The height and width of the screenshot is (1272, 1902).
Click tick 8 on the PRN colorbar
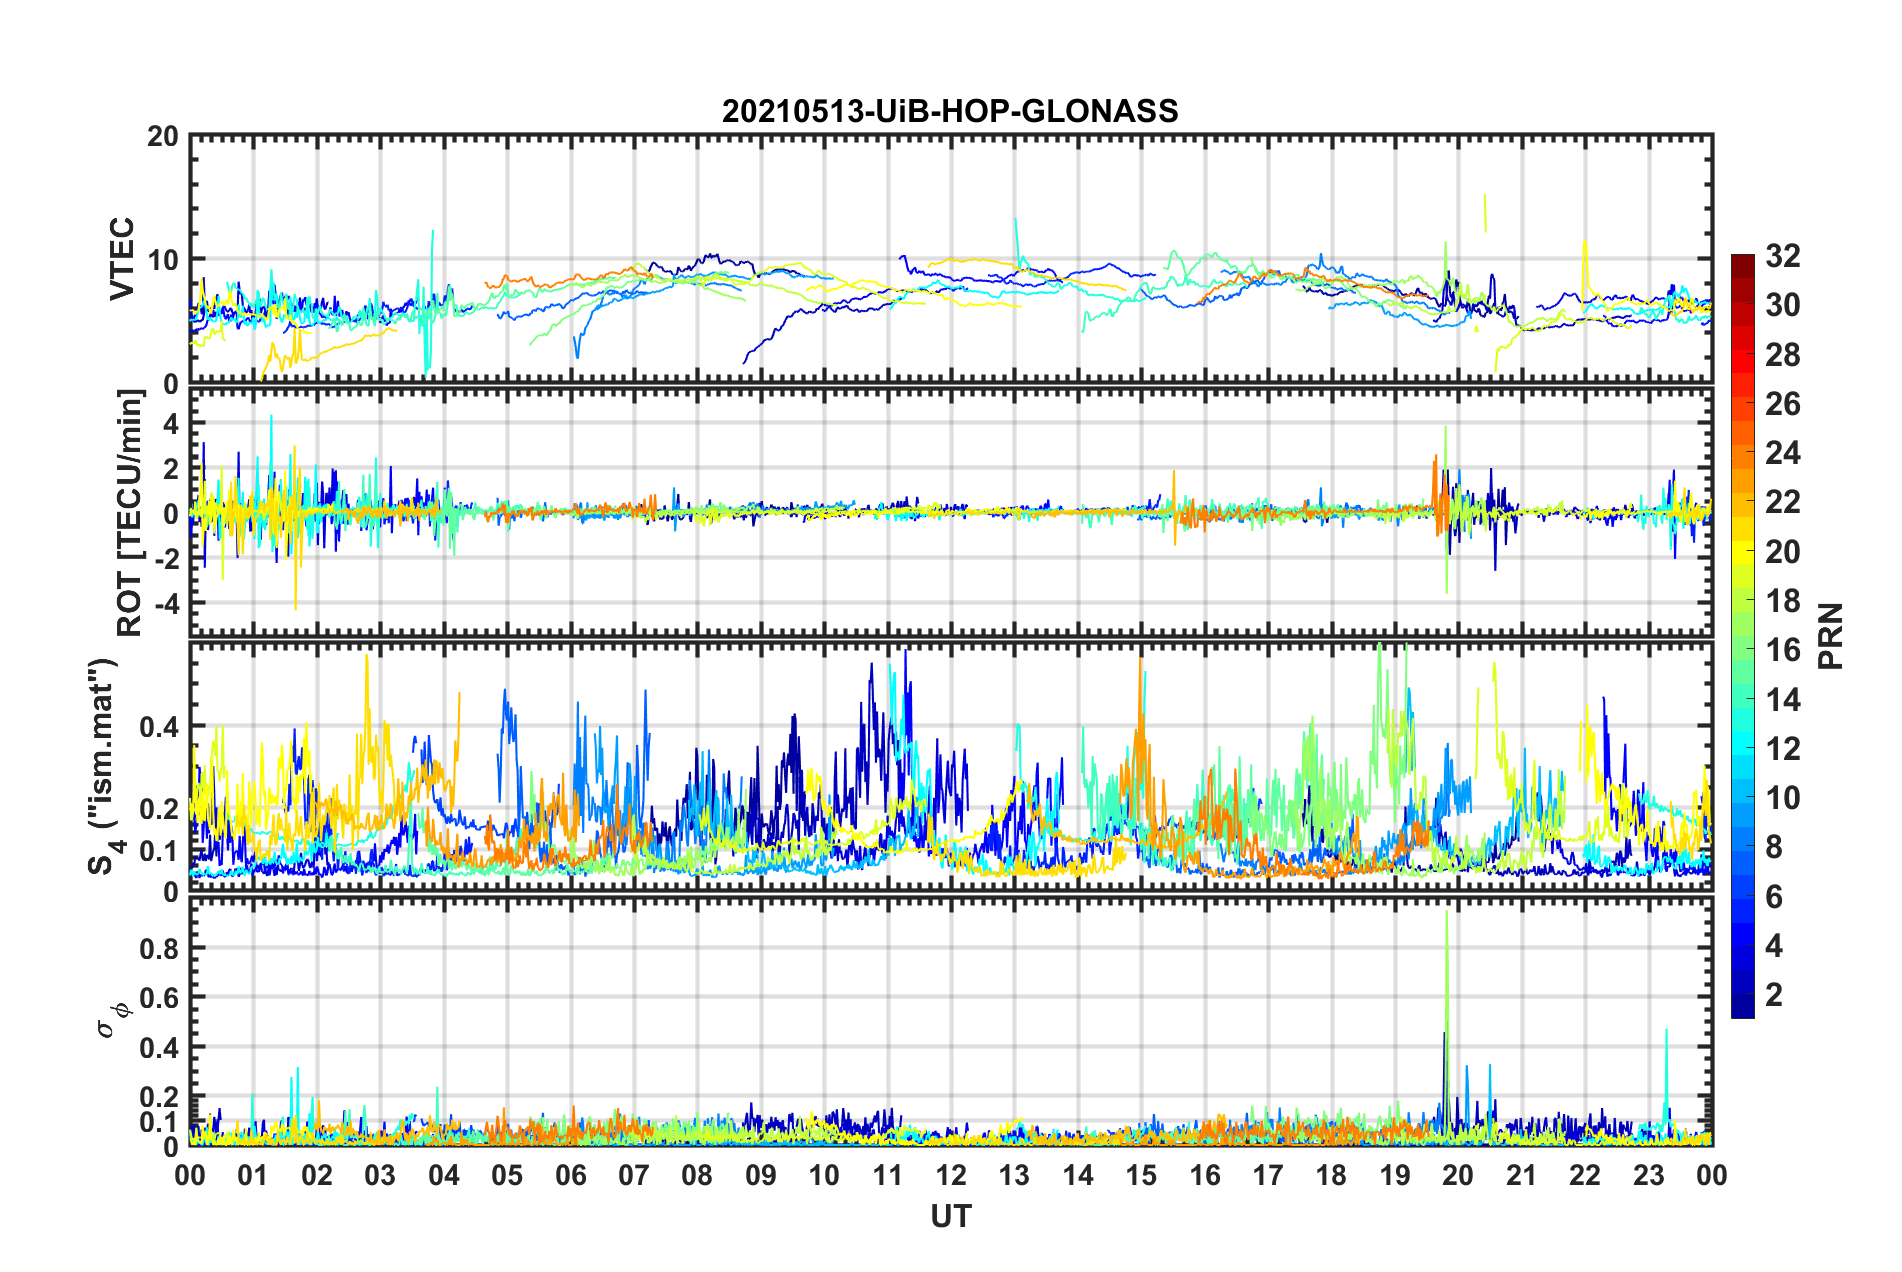(1774, 847)
